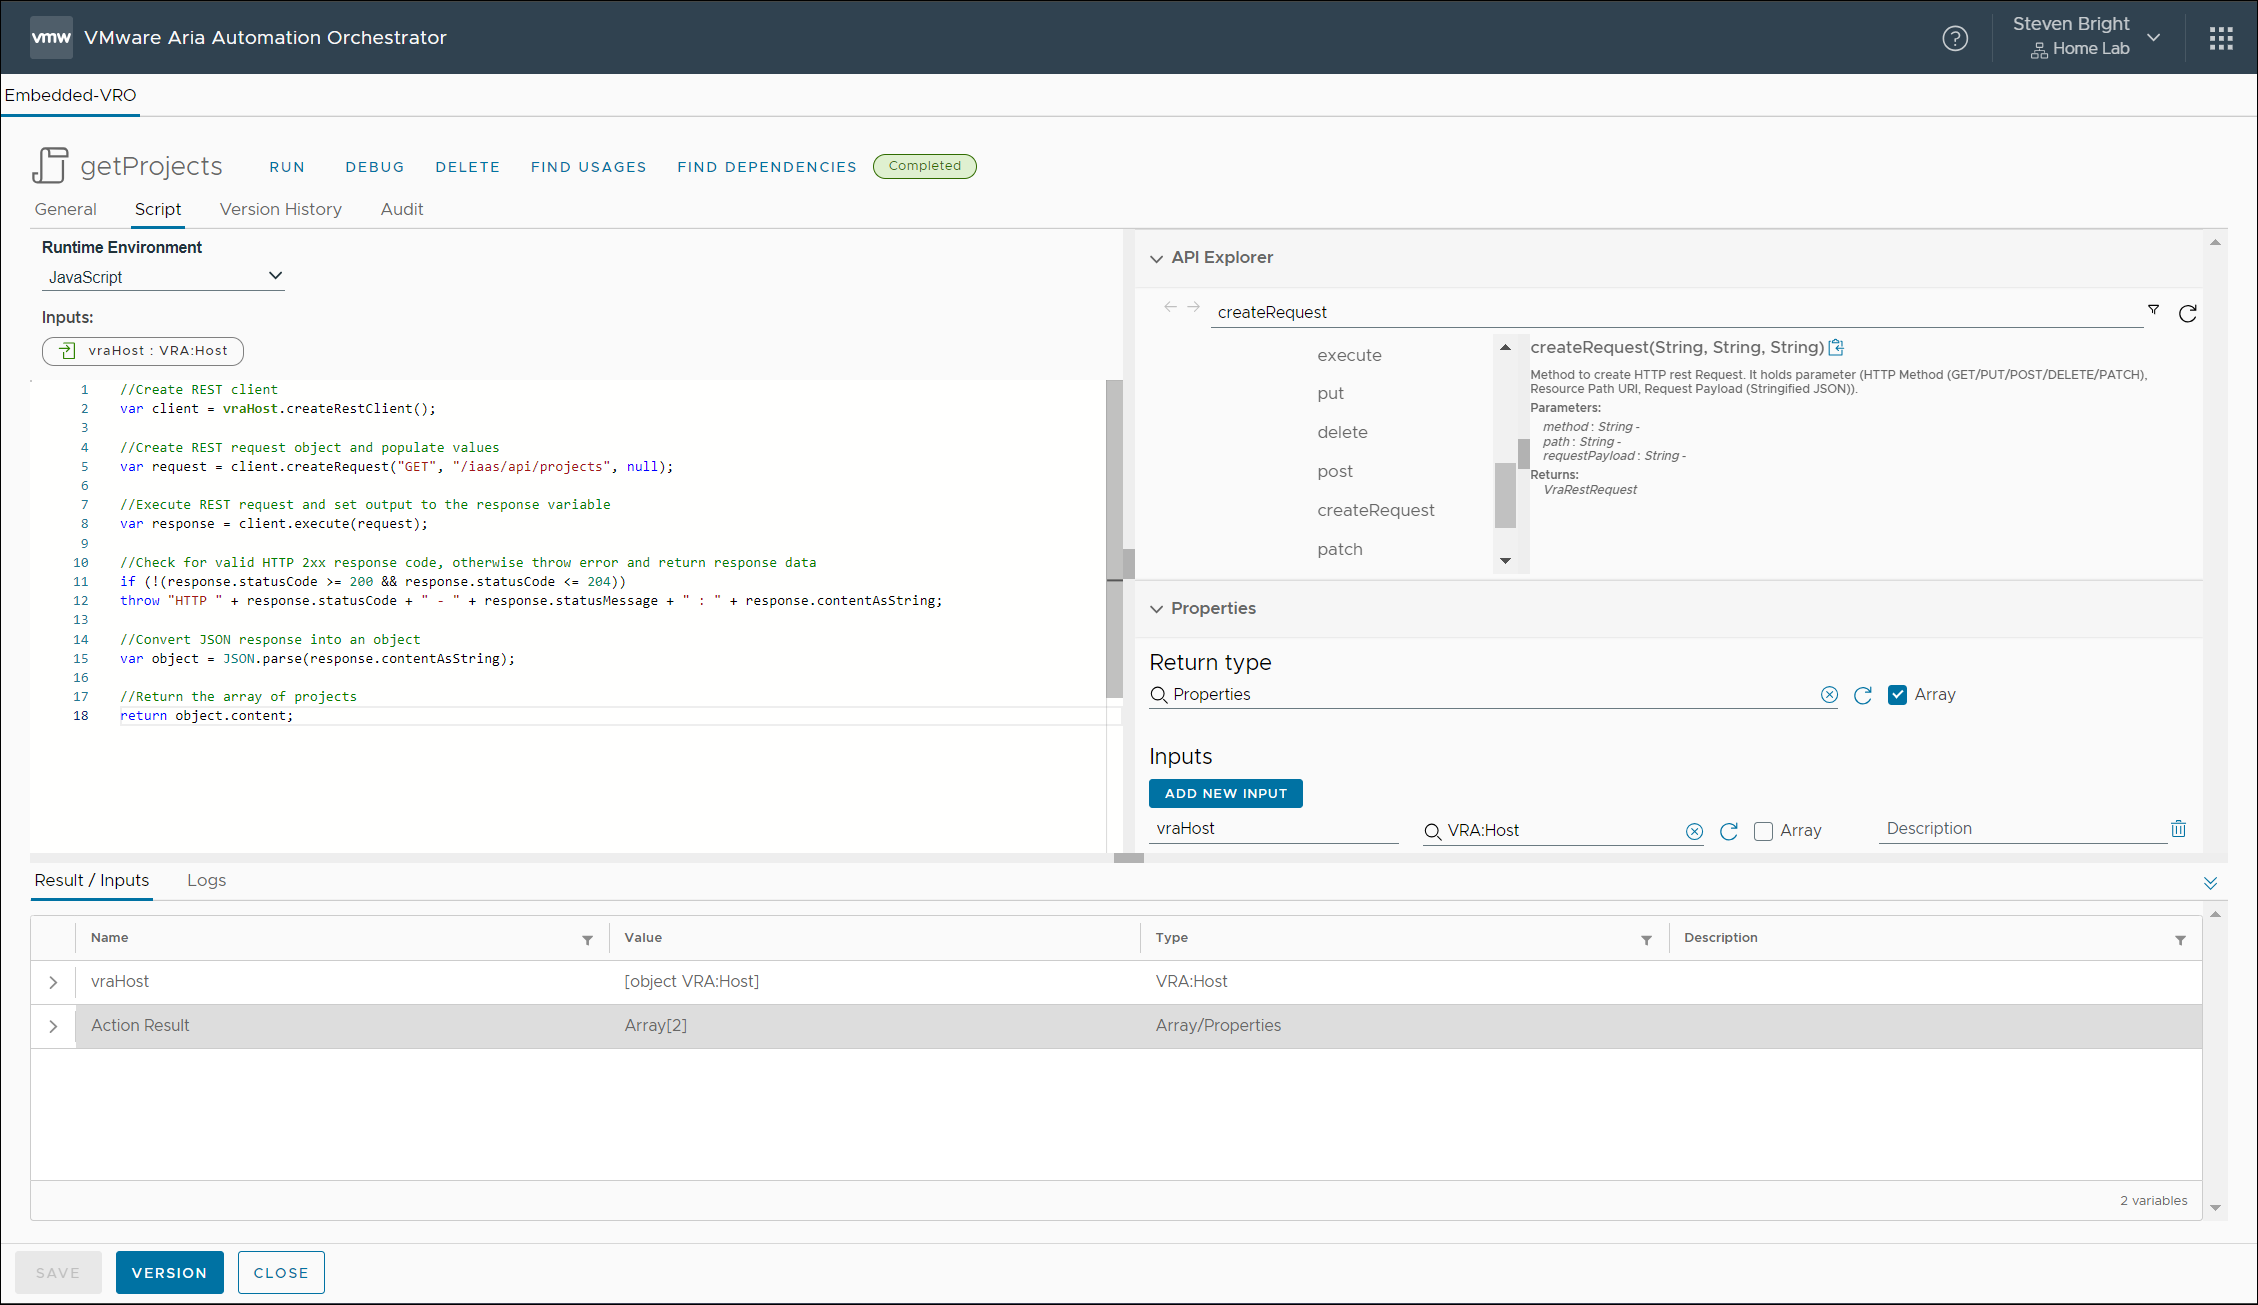Uncheck the Return type Array checkbox
This screenshot has width=2258, height=1305.
pyautogui.click(x=1897, y=695)
